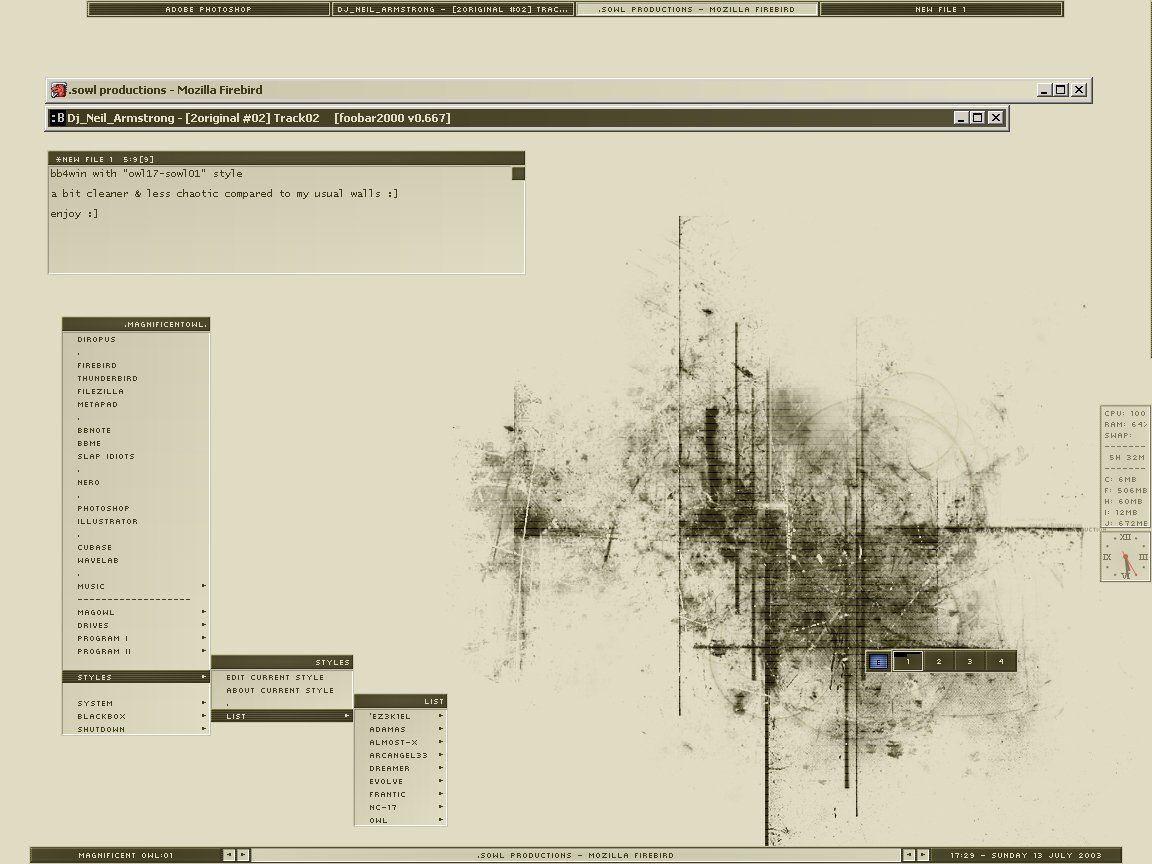Image resolution: width=1152 pixels, height=864 pixels.
Task: Switch to workspace 2 in the pager
Action: tap(939, 661)
